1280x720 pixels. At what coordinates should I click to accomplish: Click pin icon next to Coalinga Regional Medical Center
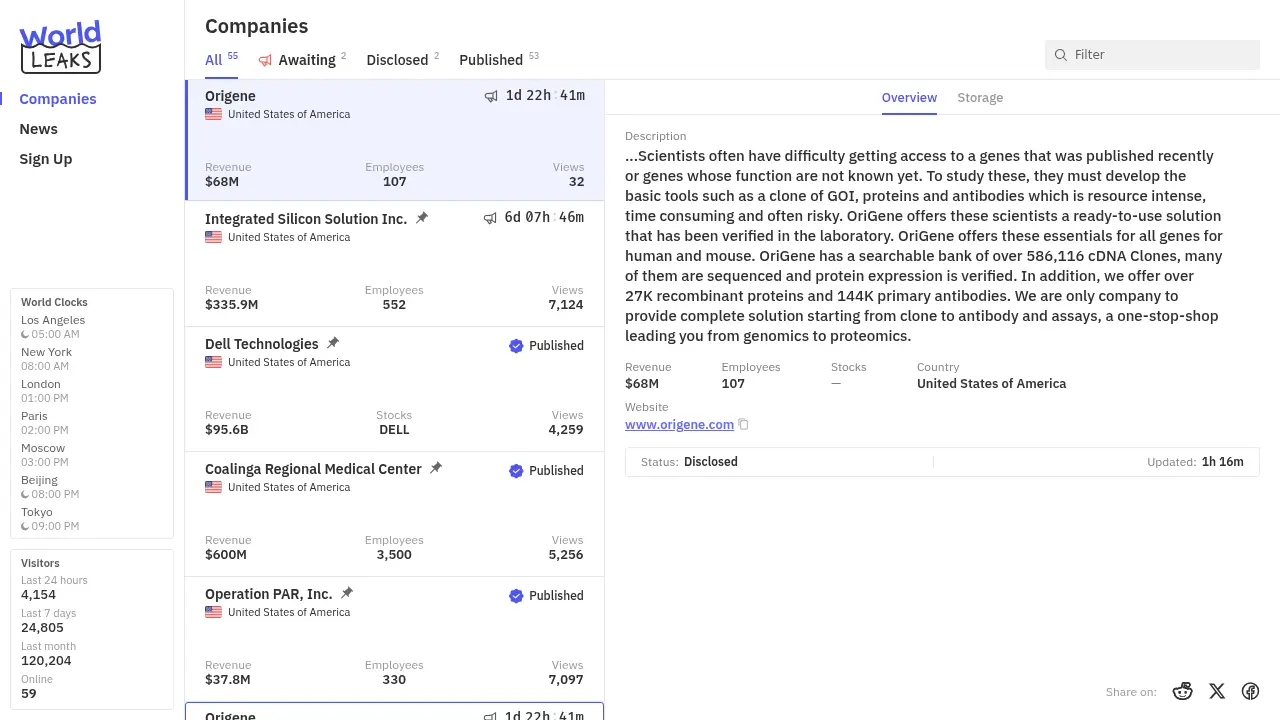point(436,468)
